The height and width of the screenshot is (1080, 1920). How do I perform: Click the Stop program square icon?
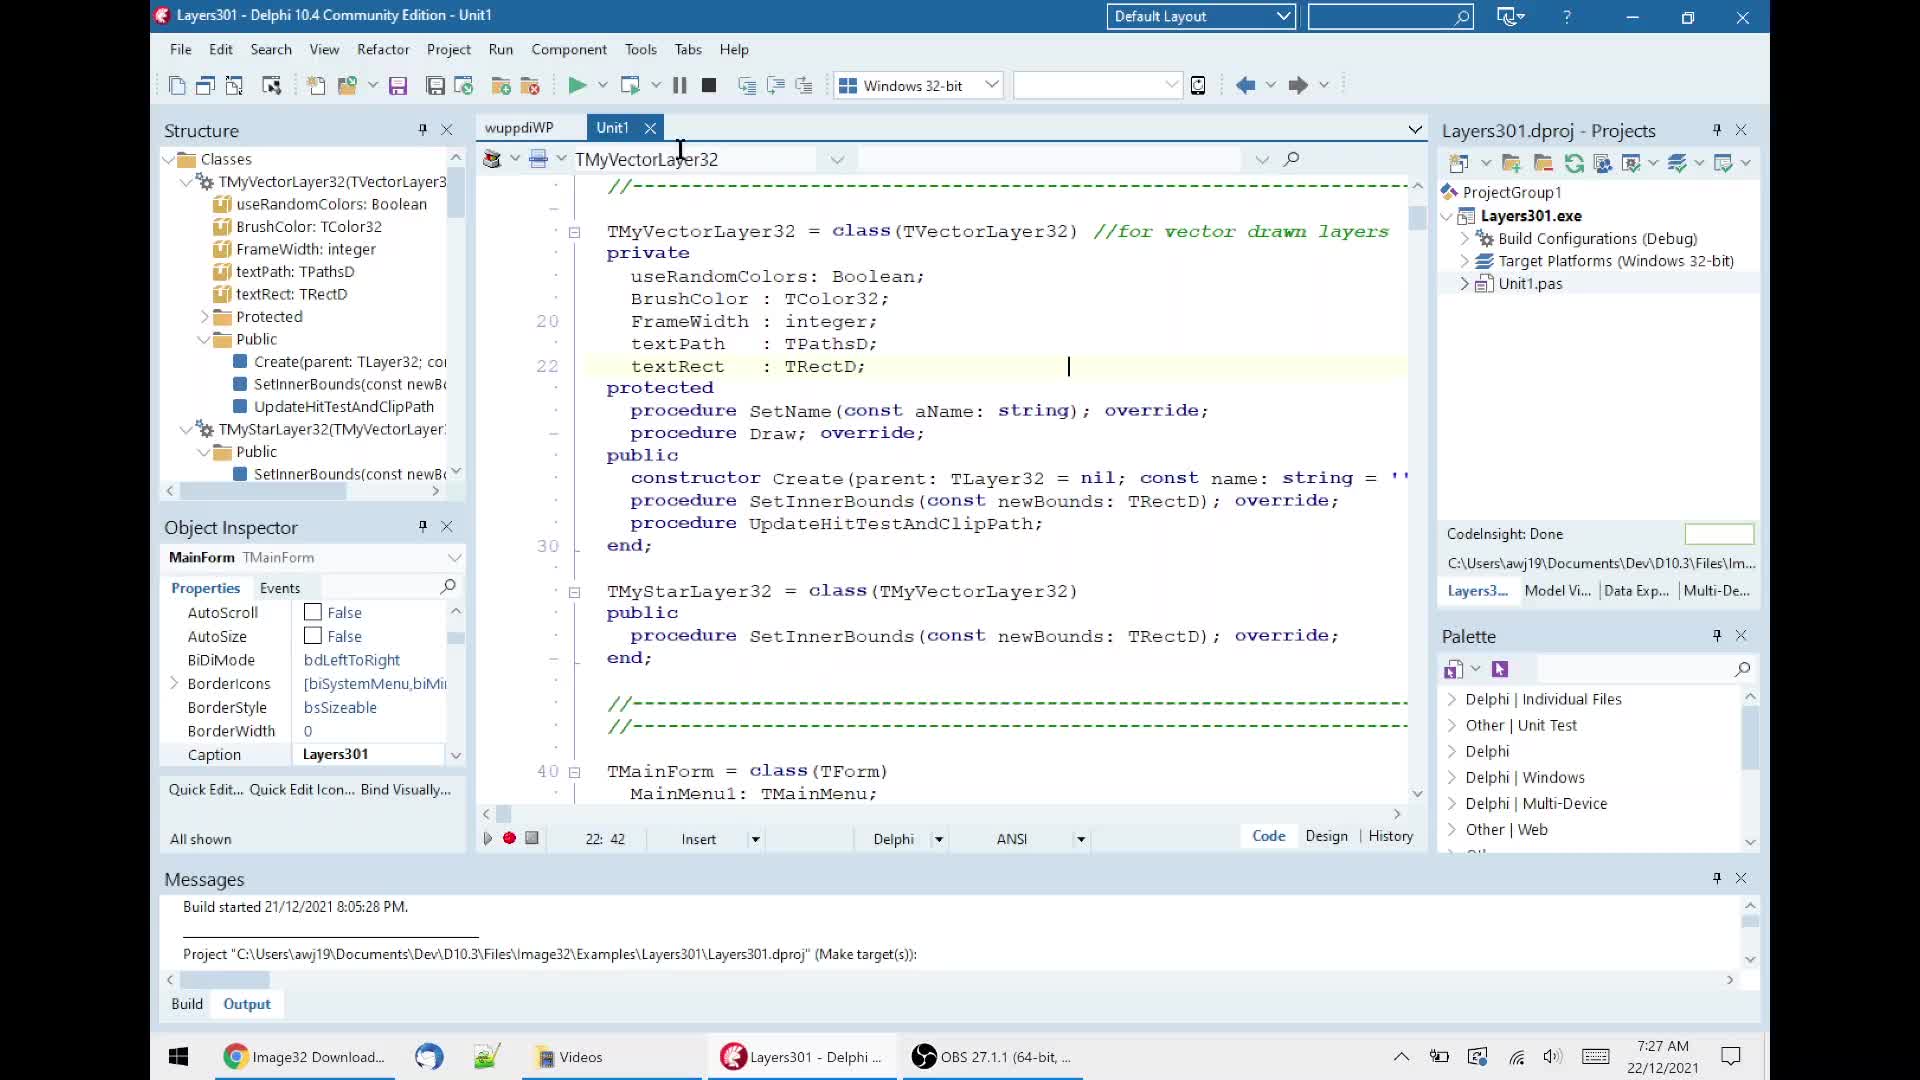pyautogui.click(x=709, y=85)
